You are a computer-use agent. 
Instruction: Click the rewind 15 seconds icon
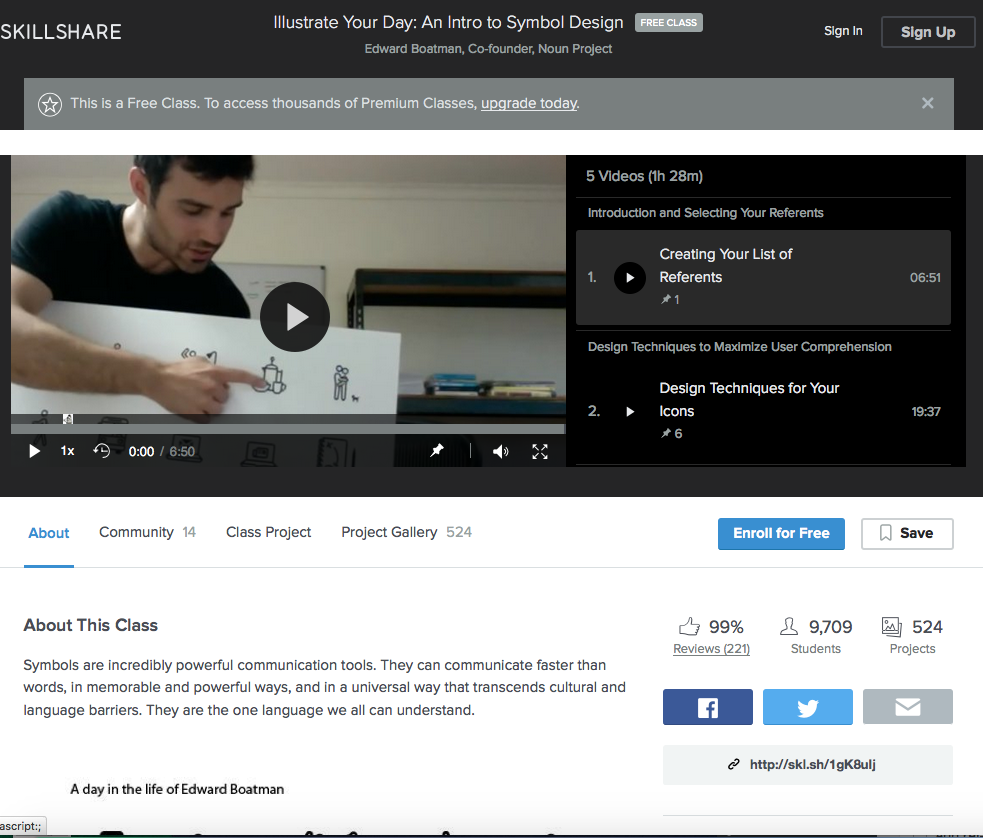tap(102, 451)
